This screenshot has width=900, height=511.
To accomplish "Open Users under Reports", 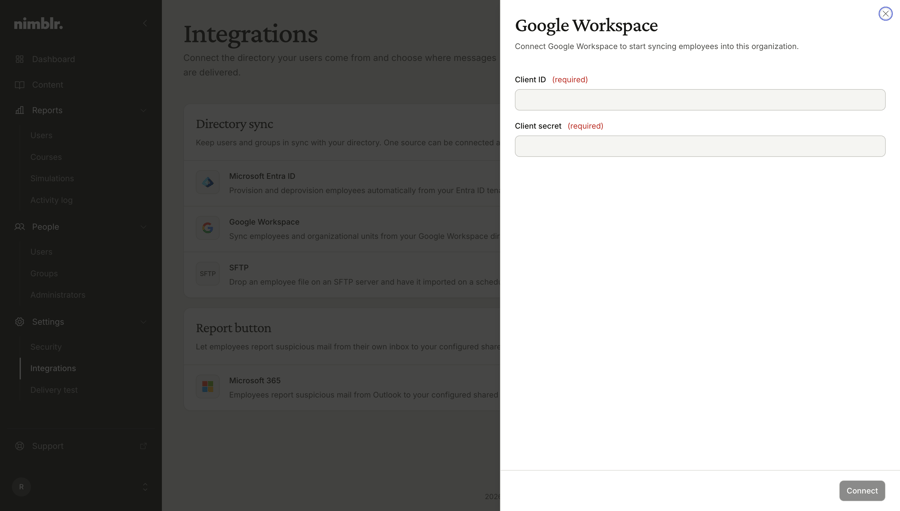I will tap(41, 136).
